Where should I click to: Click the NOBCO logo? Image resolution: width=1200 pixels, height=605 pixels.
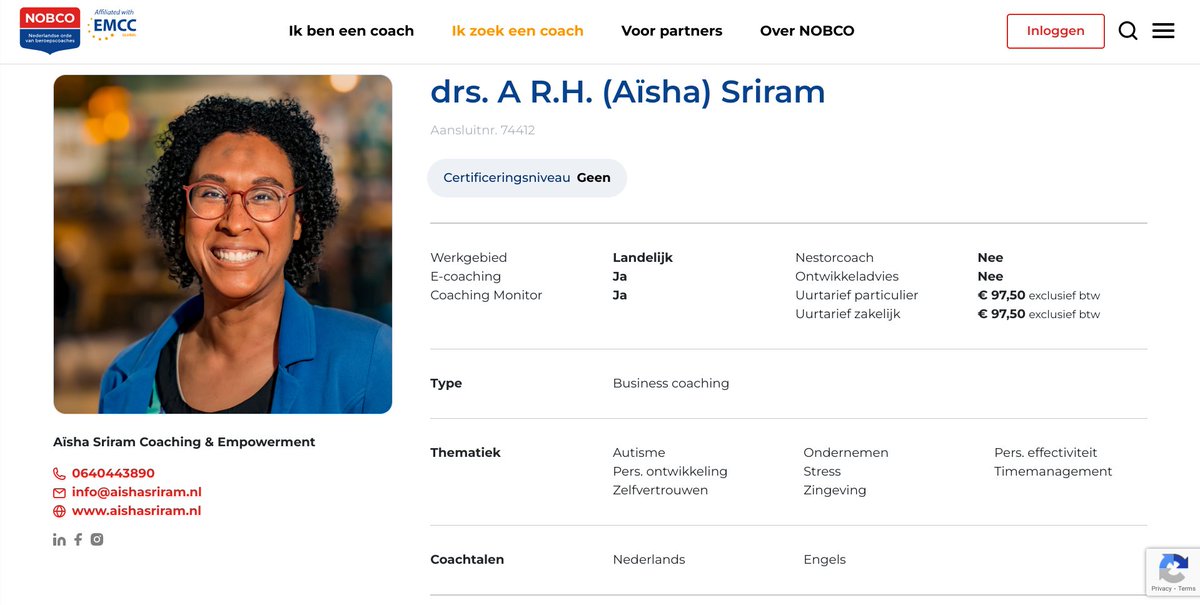pos(50,30)
